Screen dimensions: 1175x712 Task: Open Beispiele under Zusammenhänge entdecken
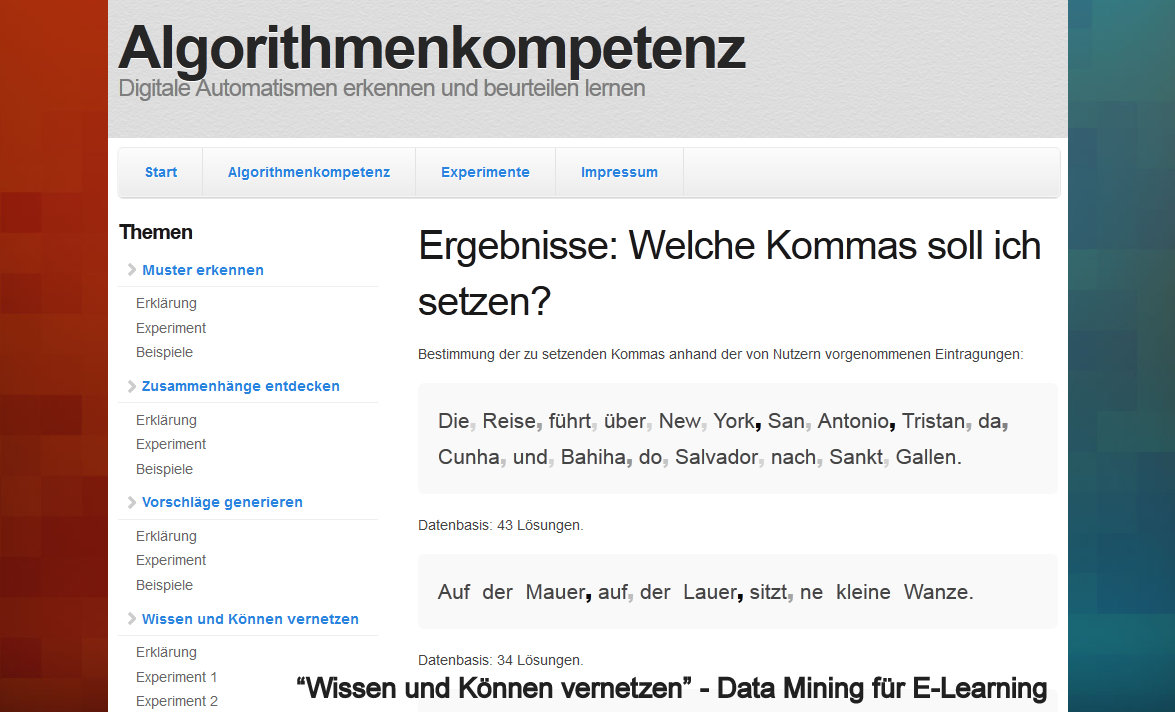(x=164, y=469)
